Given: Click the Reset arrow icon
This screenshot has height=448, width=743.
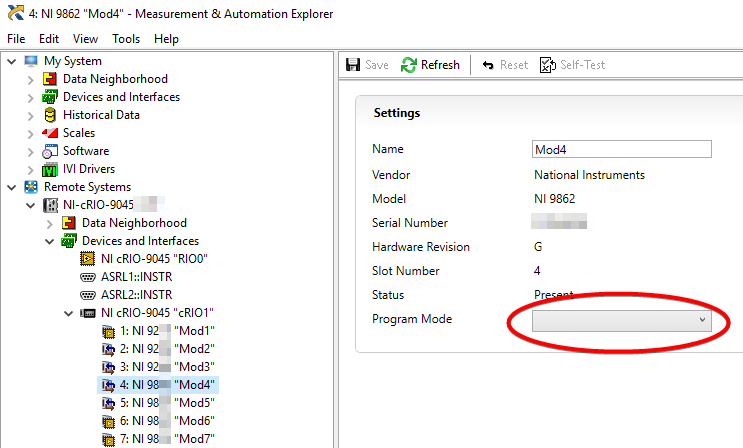Looking at the screenshot, I should coord(488,65).
